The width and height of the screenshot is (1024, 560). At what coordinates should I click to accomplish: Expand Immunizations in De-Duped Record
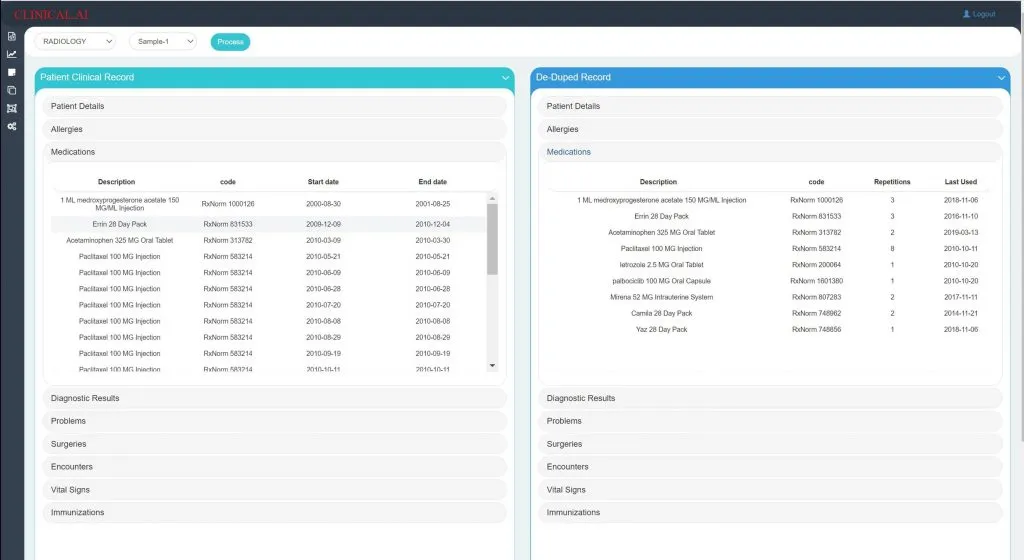pyautogui.click(x=770, y=512)
